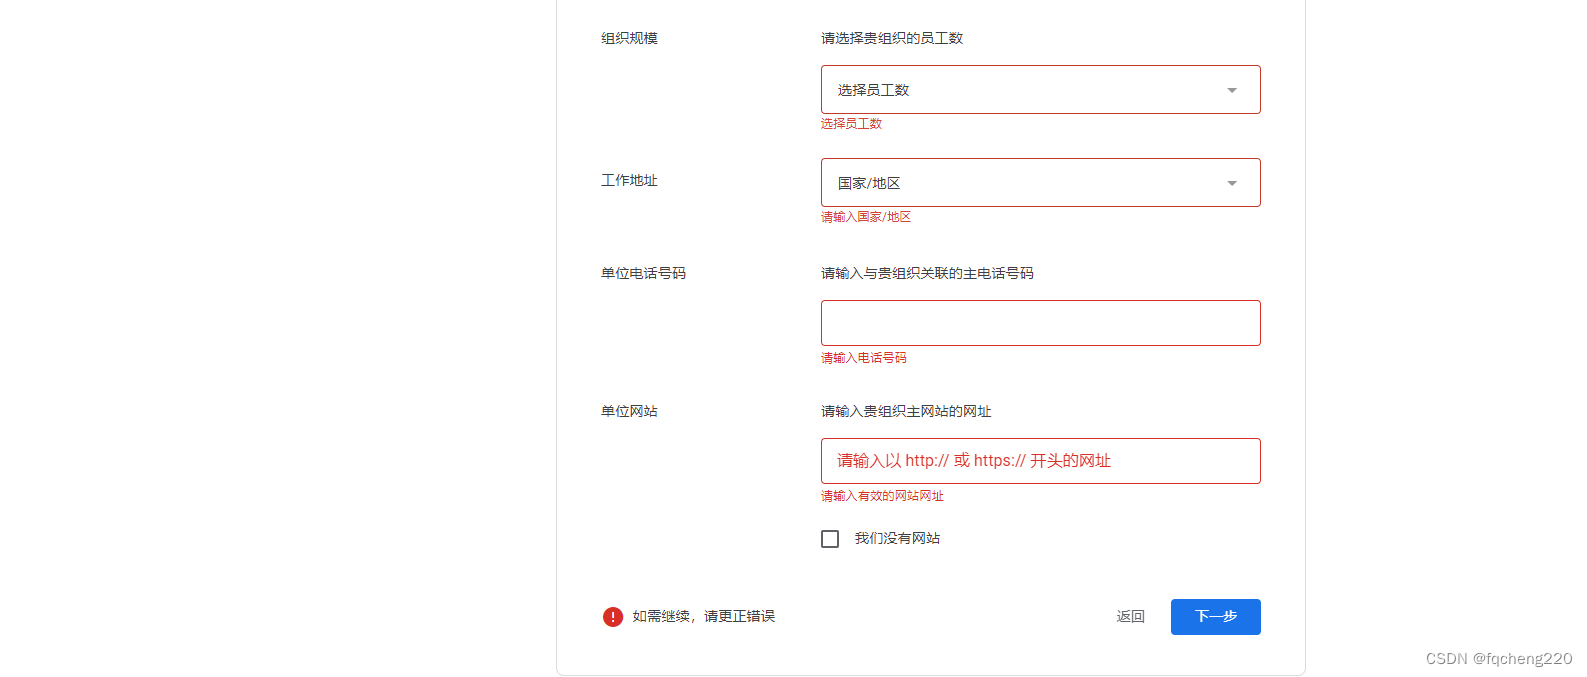Image resolution: width=1587 pixels, height=677 pixels.
Task: Click the 下一步 next step button
Action: click(1215, 617)
